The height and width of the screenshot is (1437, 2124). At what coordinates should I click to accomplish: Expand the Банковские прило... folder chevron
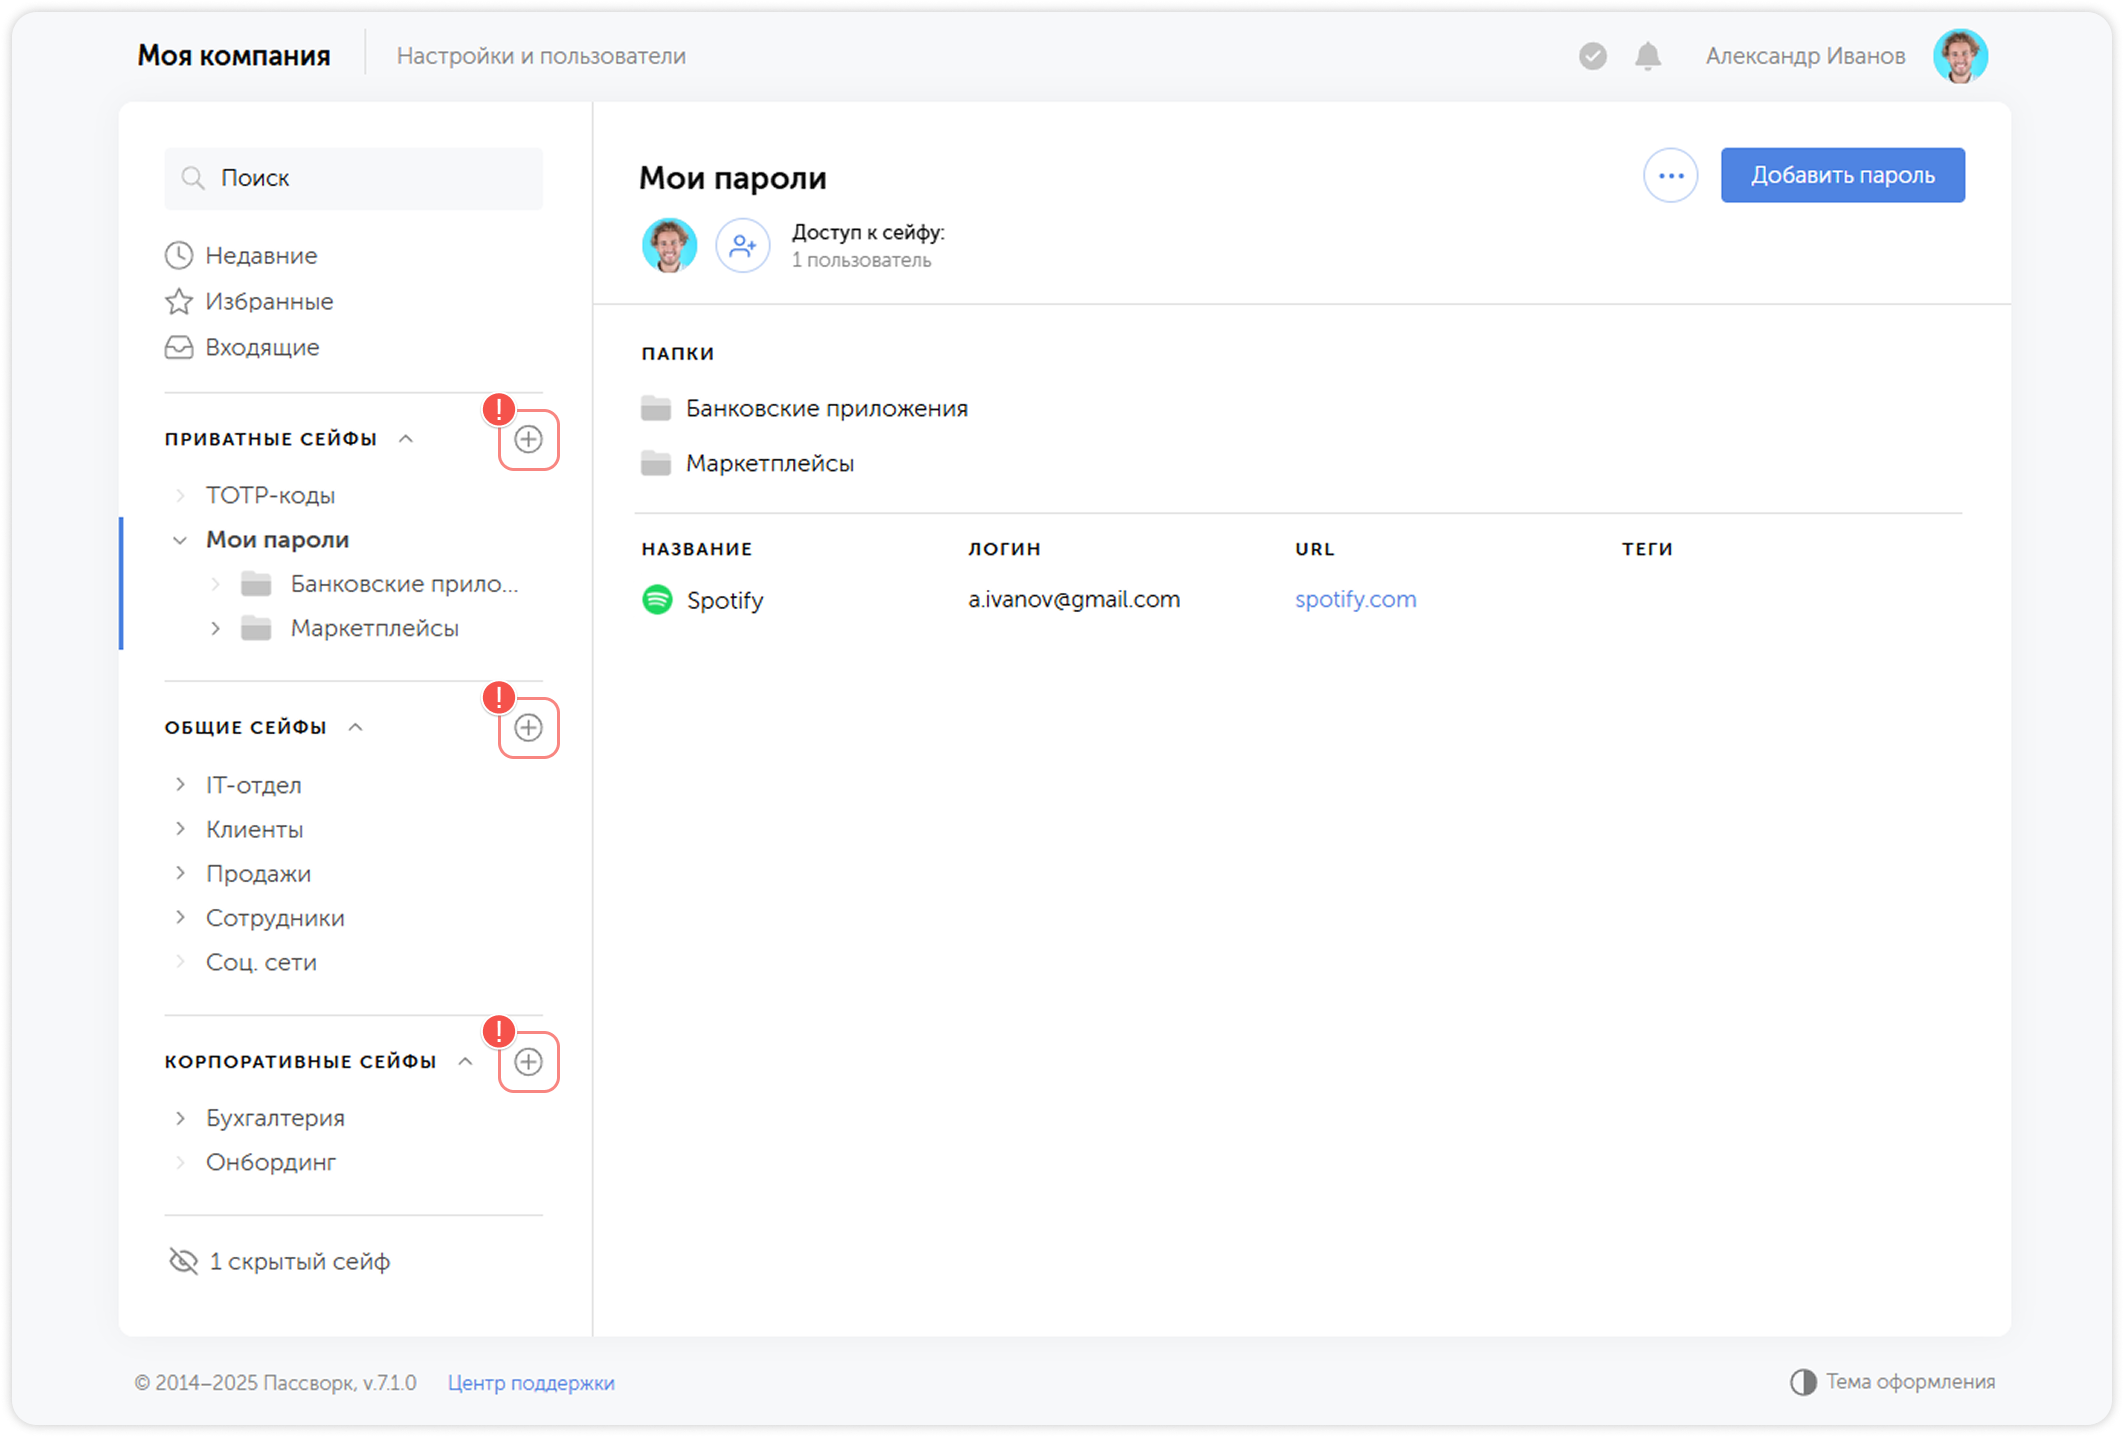[x=215, y=584]
